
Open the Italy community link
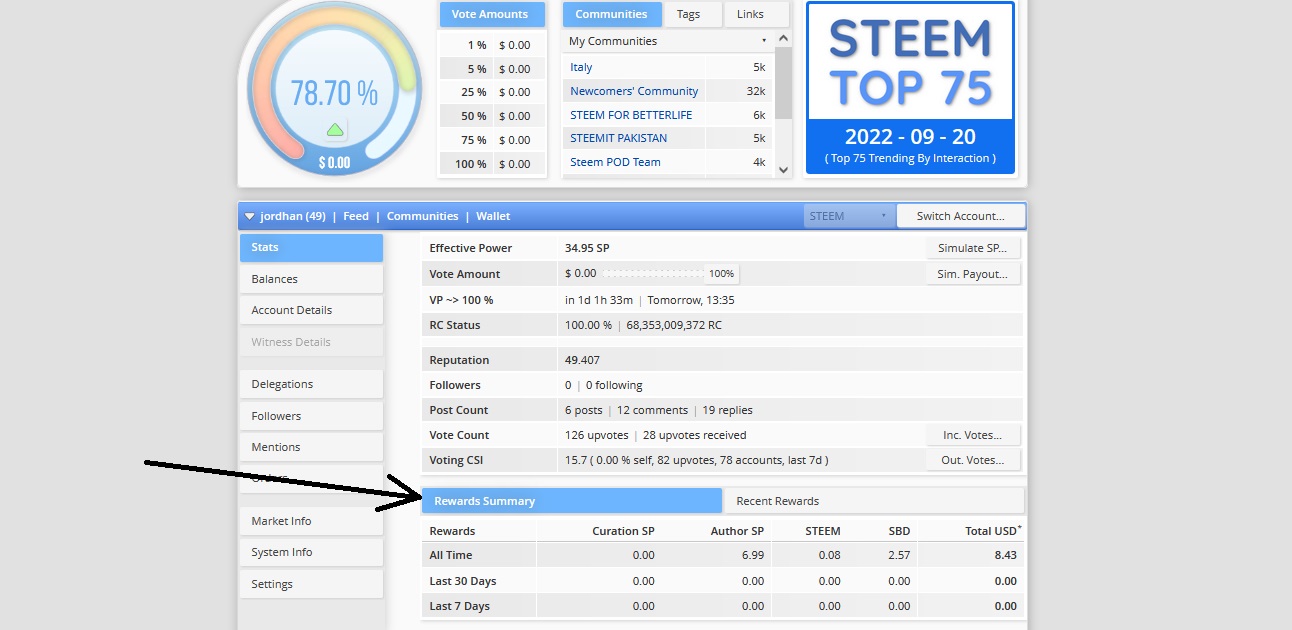pyautogui.click(x=581, y=67)
